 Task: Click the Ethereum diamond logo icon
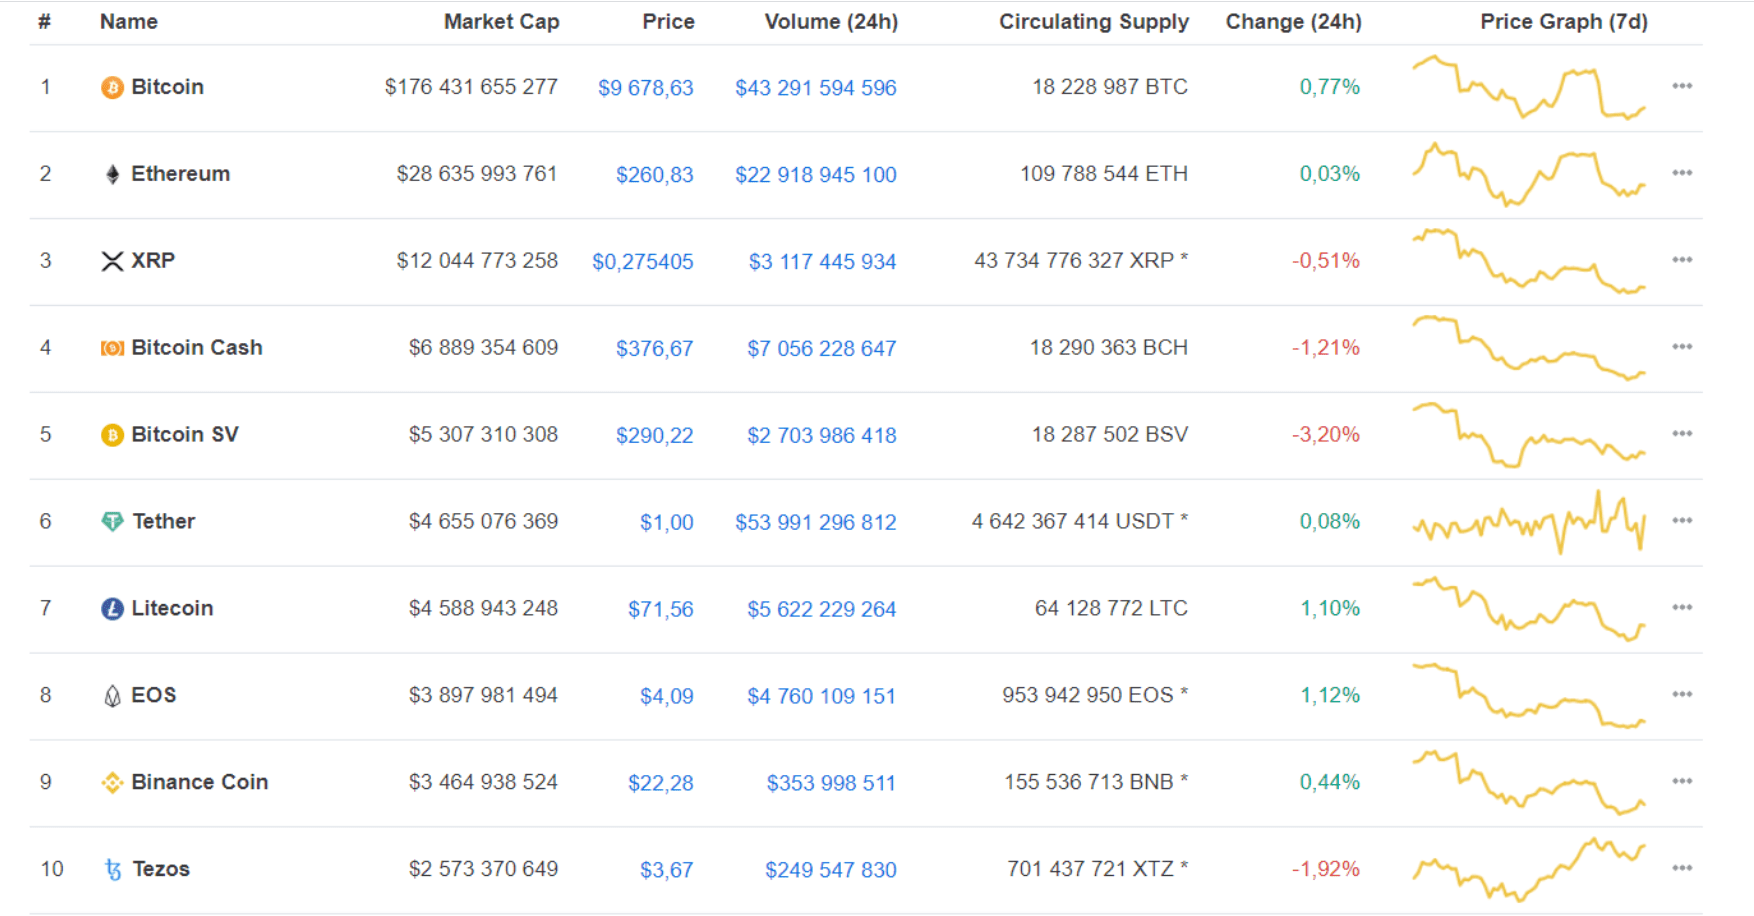click(112, 175)
